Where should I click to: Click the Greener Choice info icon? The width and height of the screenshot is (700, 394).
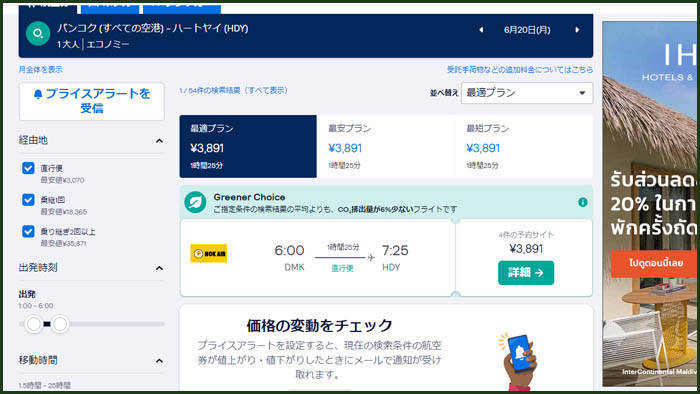[x=583, y=202]
